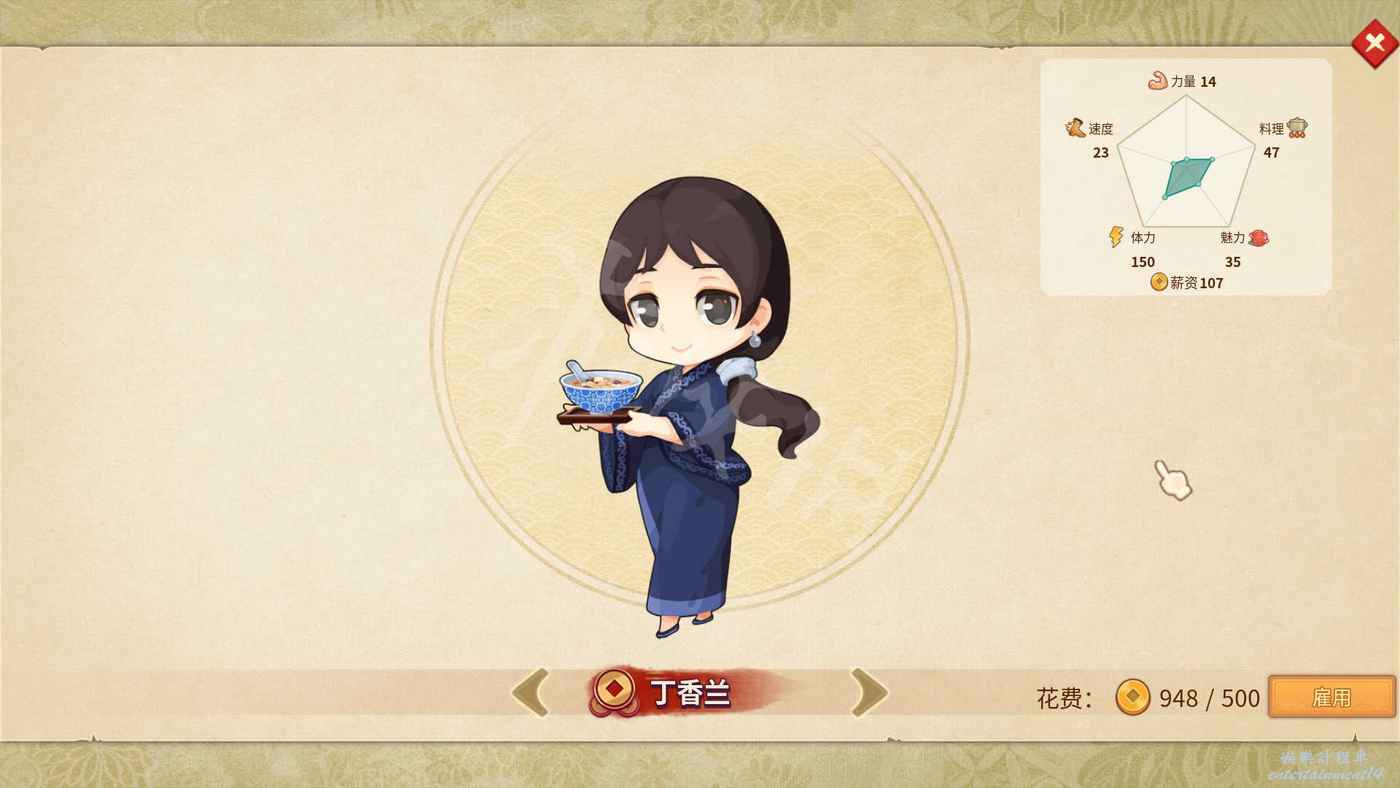
Task: Click the 力量 strength arm icon
Action: click(1158, 80)
